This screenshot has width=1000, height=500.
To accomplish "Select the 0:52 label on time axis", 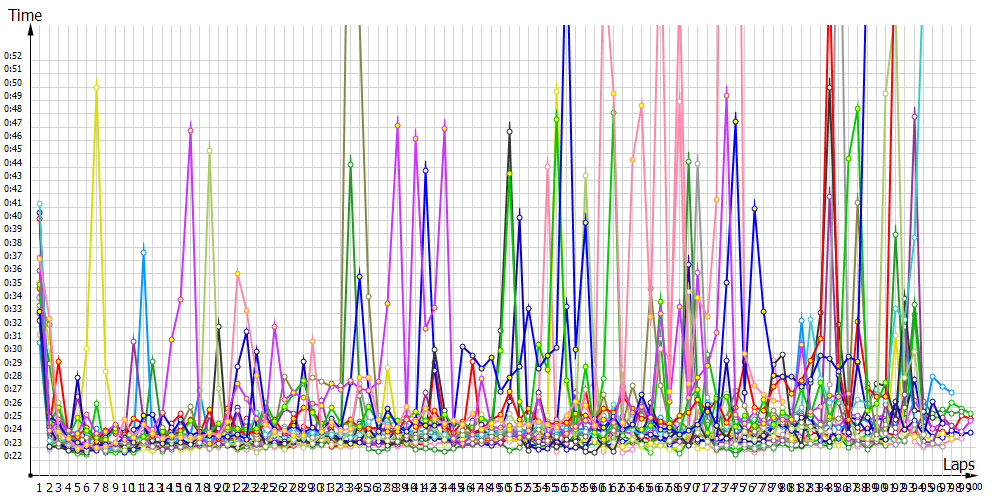I will pyautogui.click(x=13, y=56).
